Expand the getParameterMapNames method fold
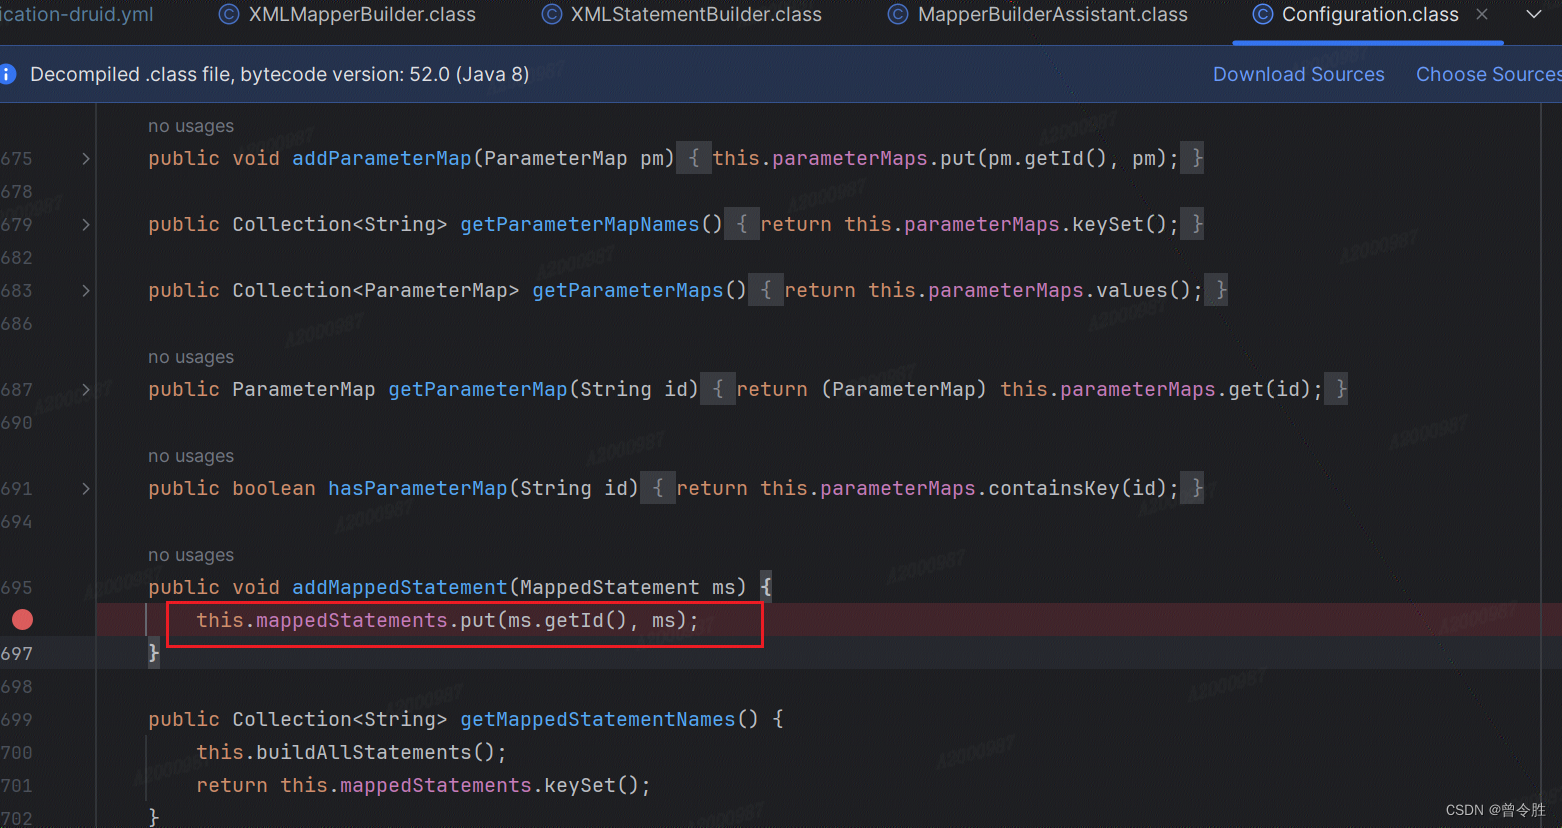The height and width of the screenshot is (828, 1562). (86, 225)
